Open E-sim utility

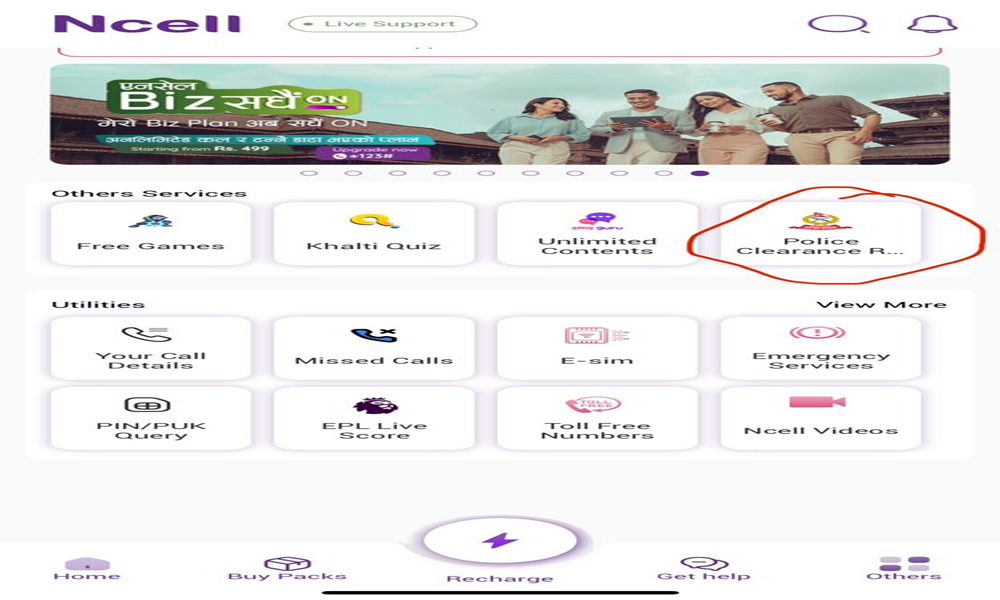point(598,348)
